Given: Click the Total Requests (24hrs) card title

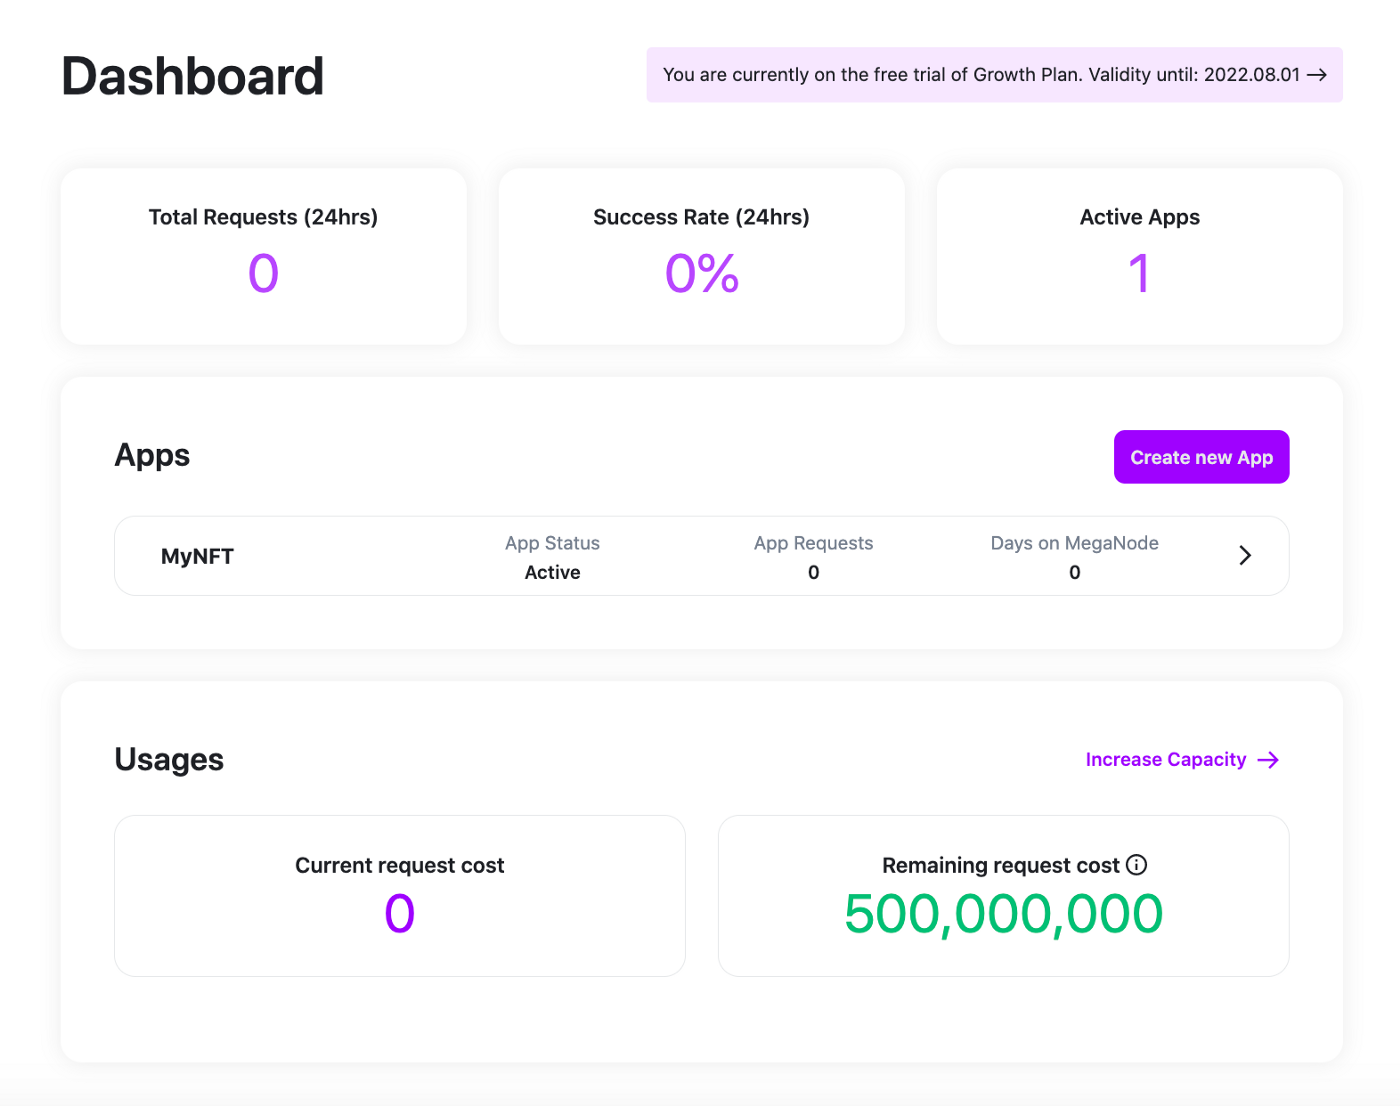Looking at the screenshot, I should tap(263, 217).
